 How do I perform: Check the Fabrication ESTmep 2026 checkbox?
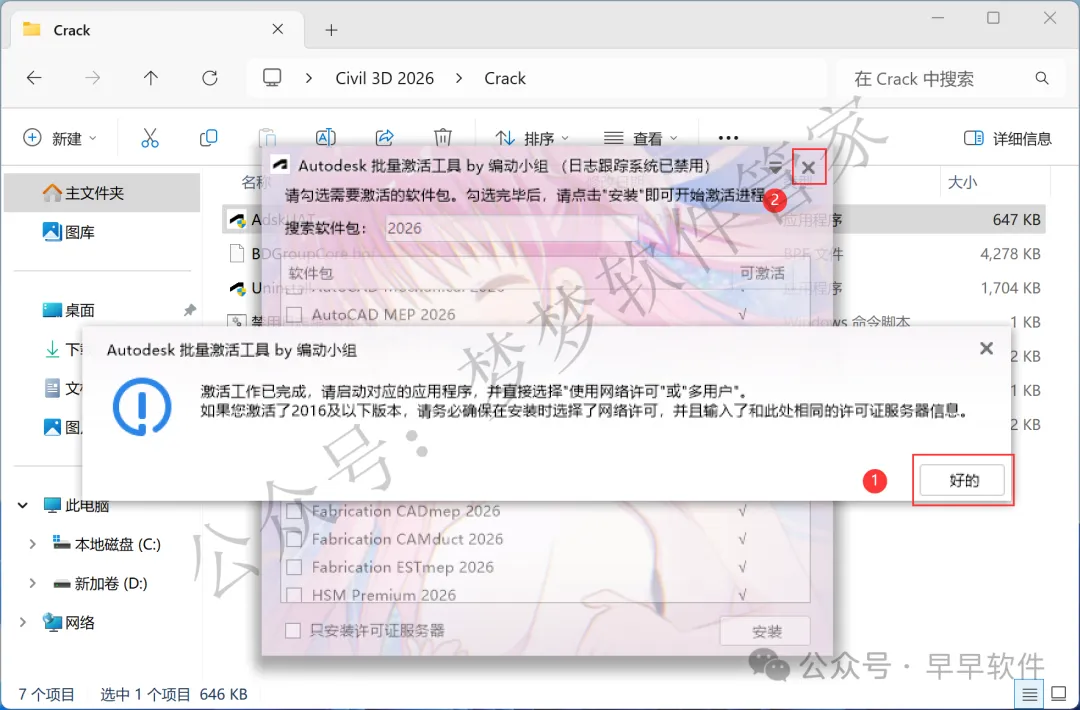pyautogui.click(x=294, y=567)
